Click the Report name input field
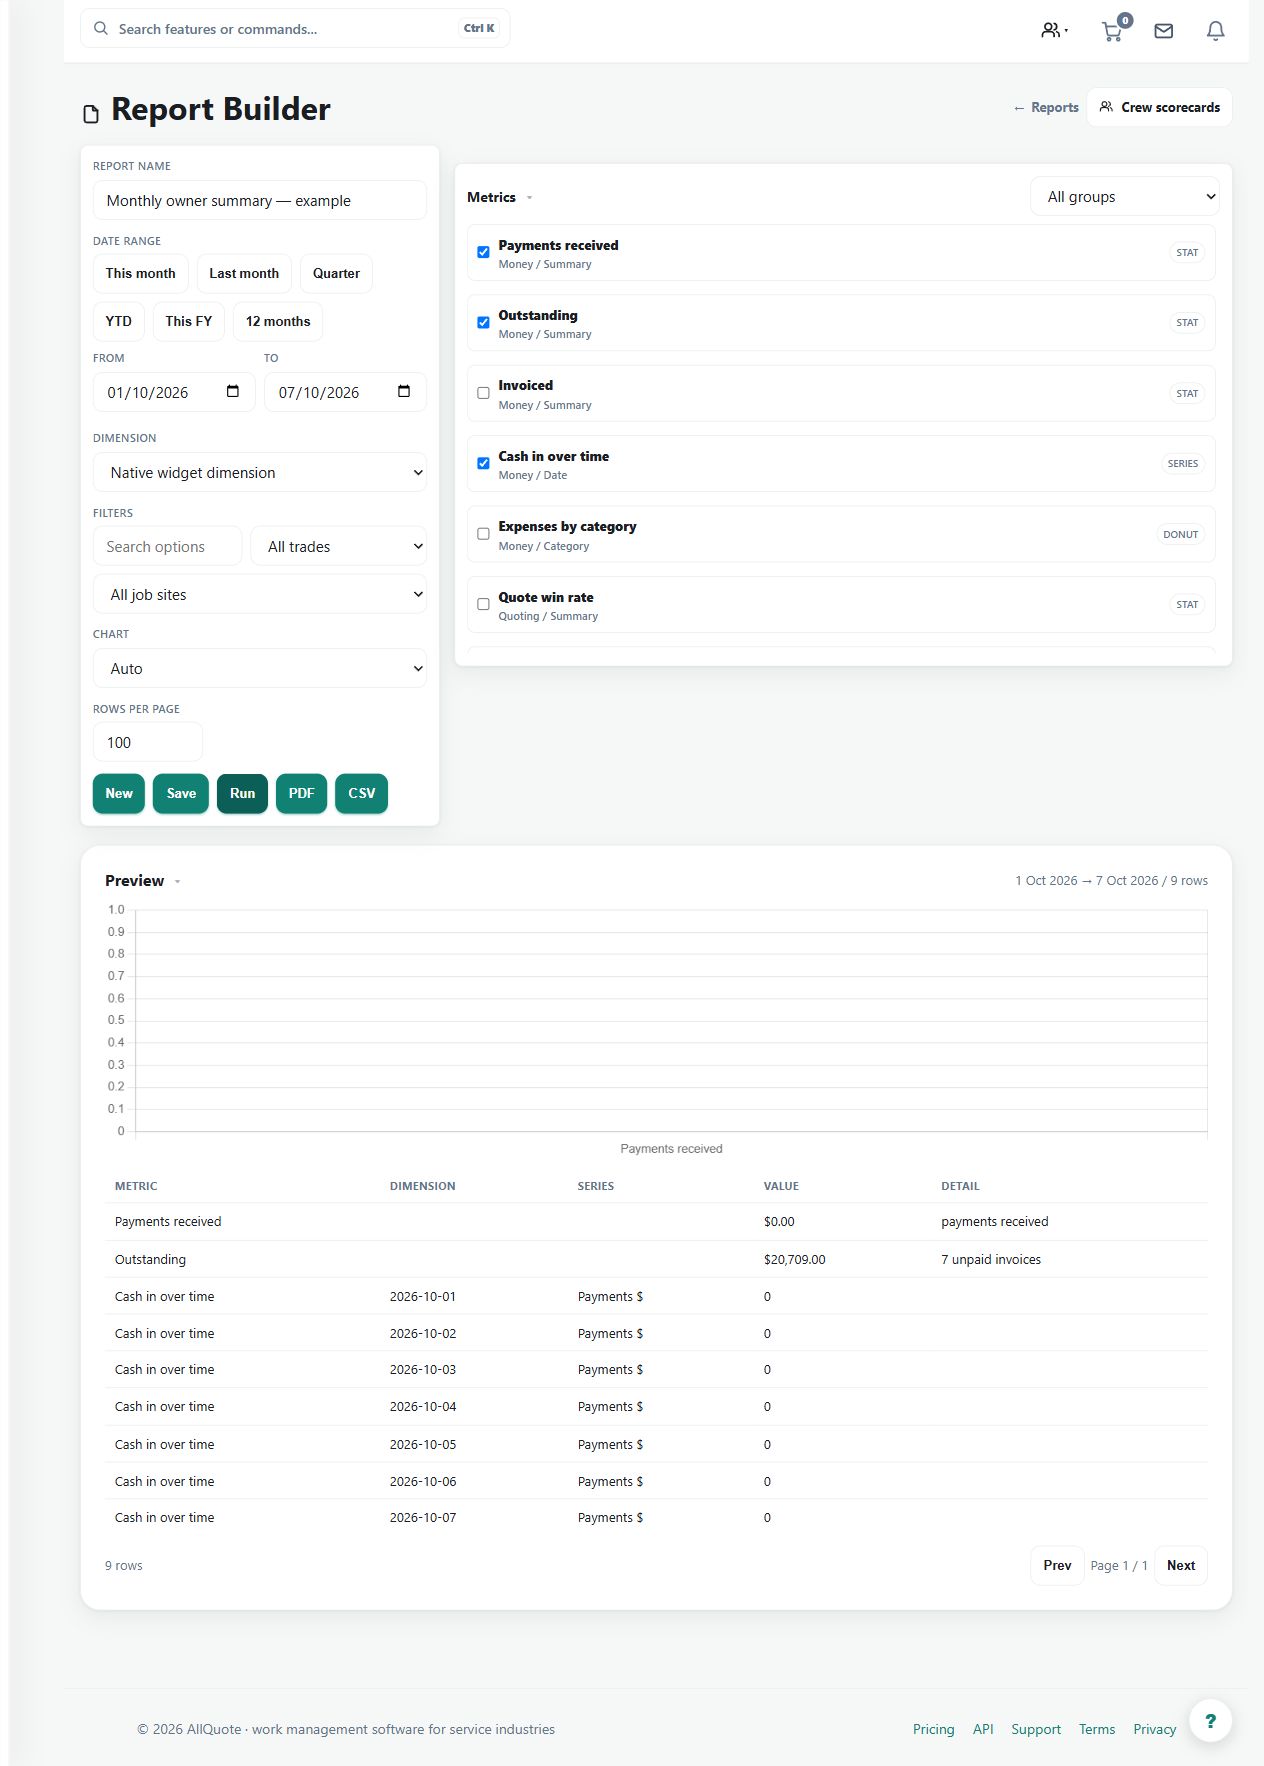The height and width of the screenshot is (1766, 1264). (x=260, y=200)
